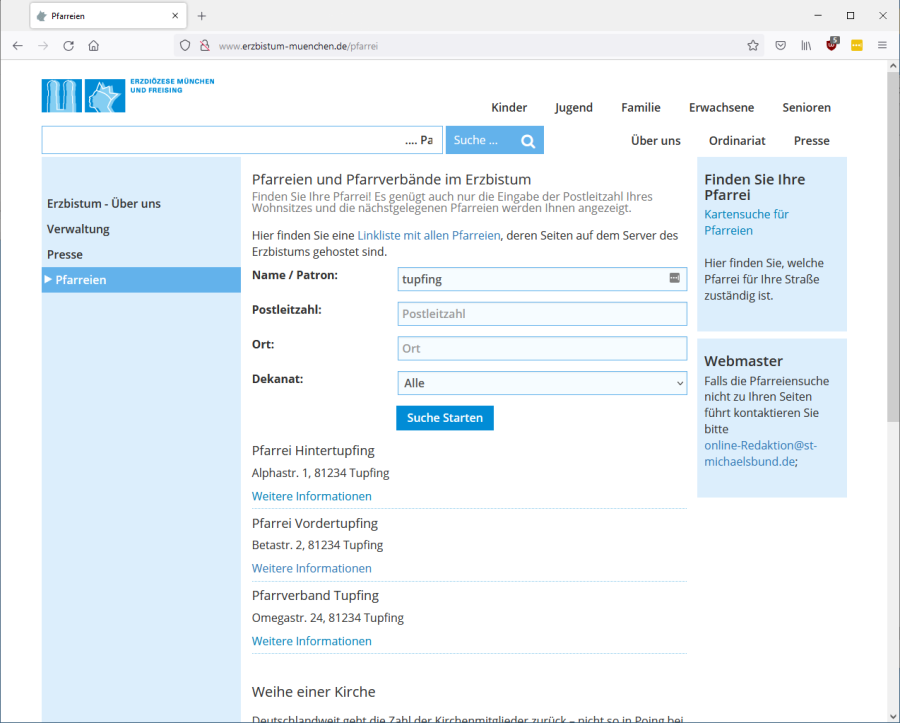This screenshot has height=723, width=900.
Task: Open Weitere Informationen for Pfarrei Vordertupfing
Action: click(x=311, y=568)
